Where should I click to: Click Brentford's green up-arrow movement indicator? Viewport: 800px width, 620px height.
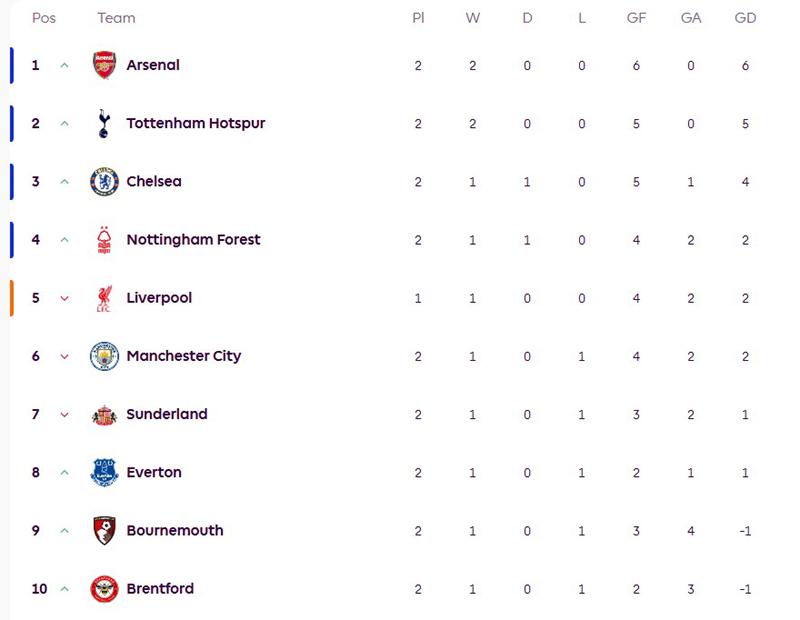point(65,590)
